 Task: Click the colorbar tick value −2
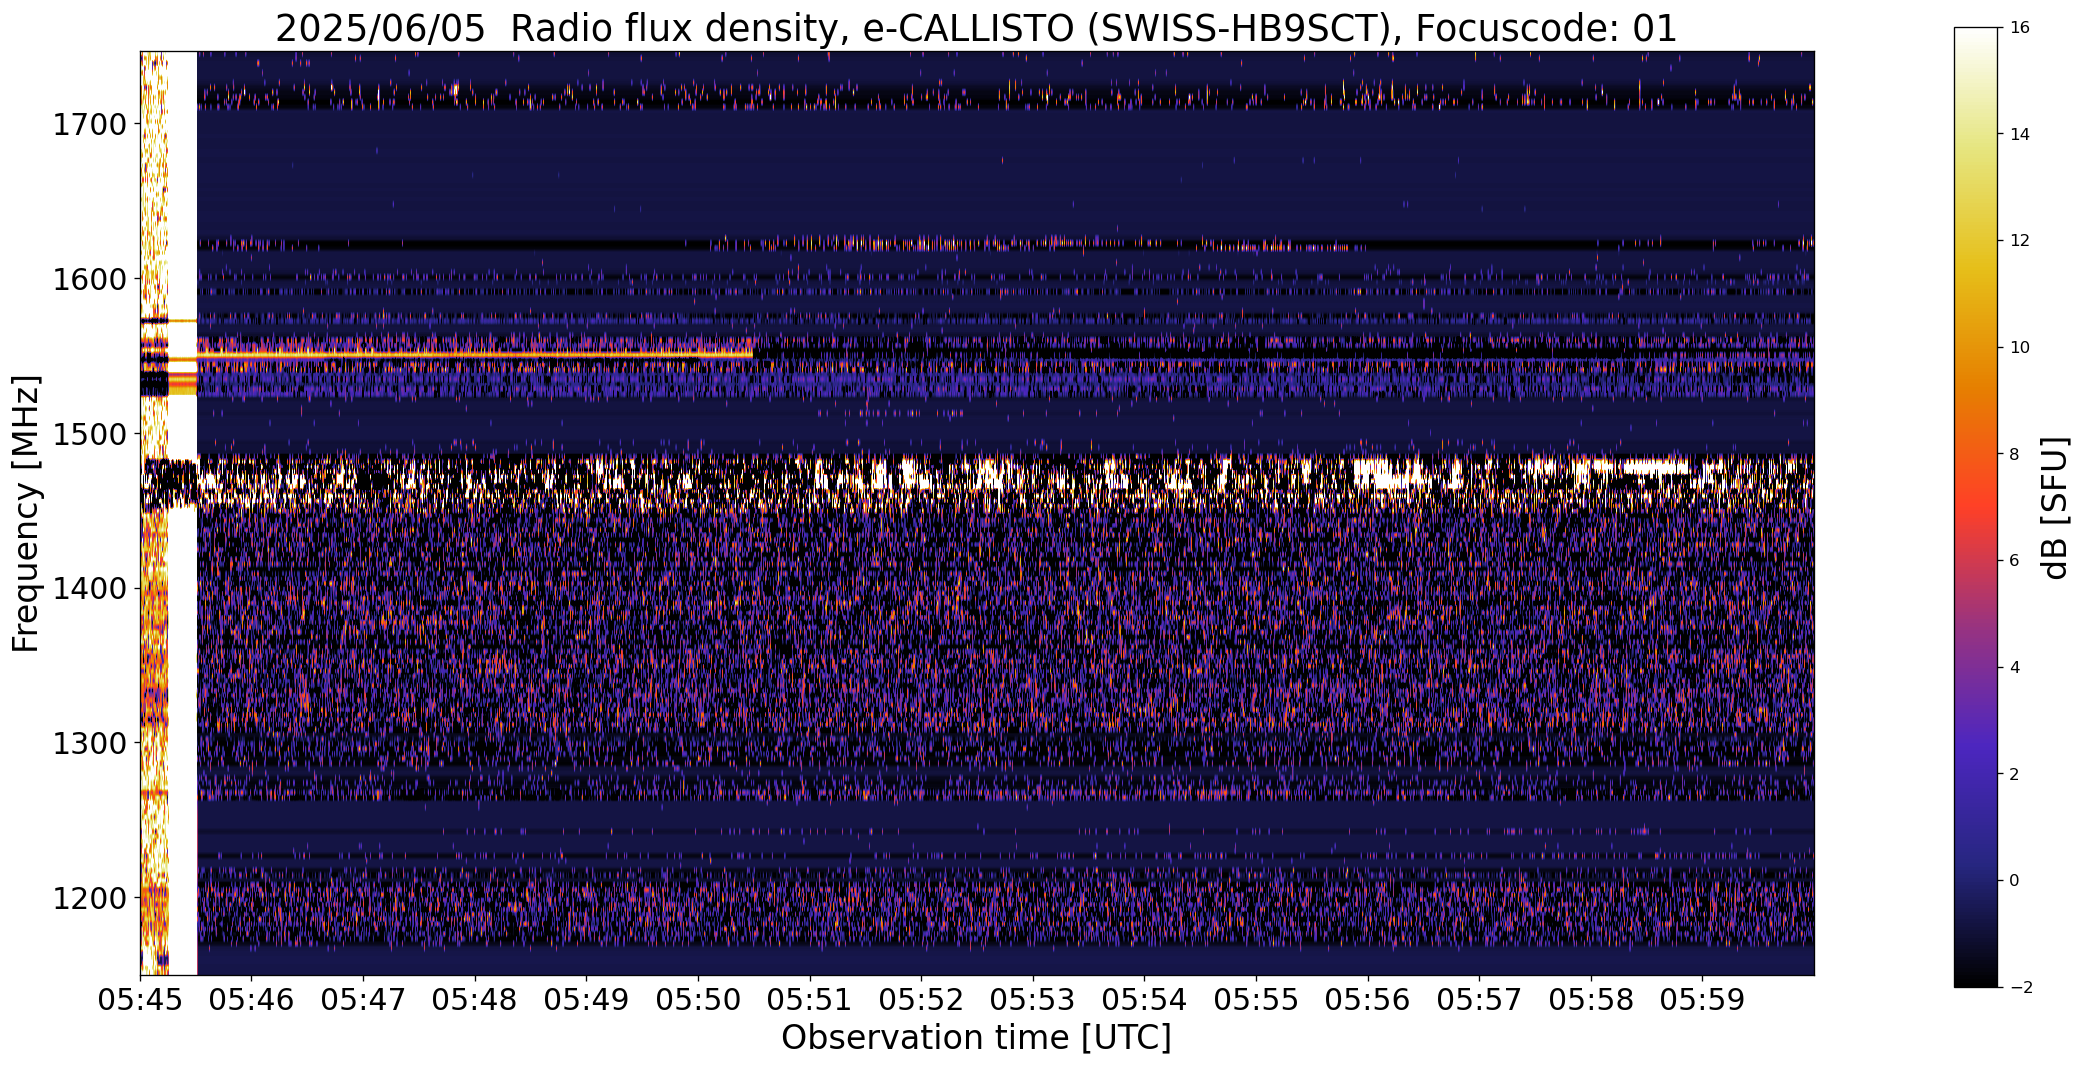[x=2020, y=988]
